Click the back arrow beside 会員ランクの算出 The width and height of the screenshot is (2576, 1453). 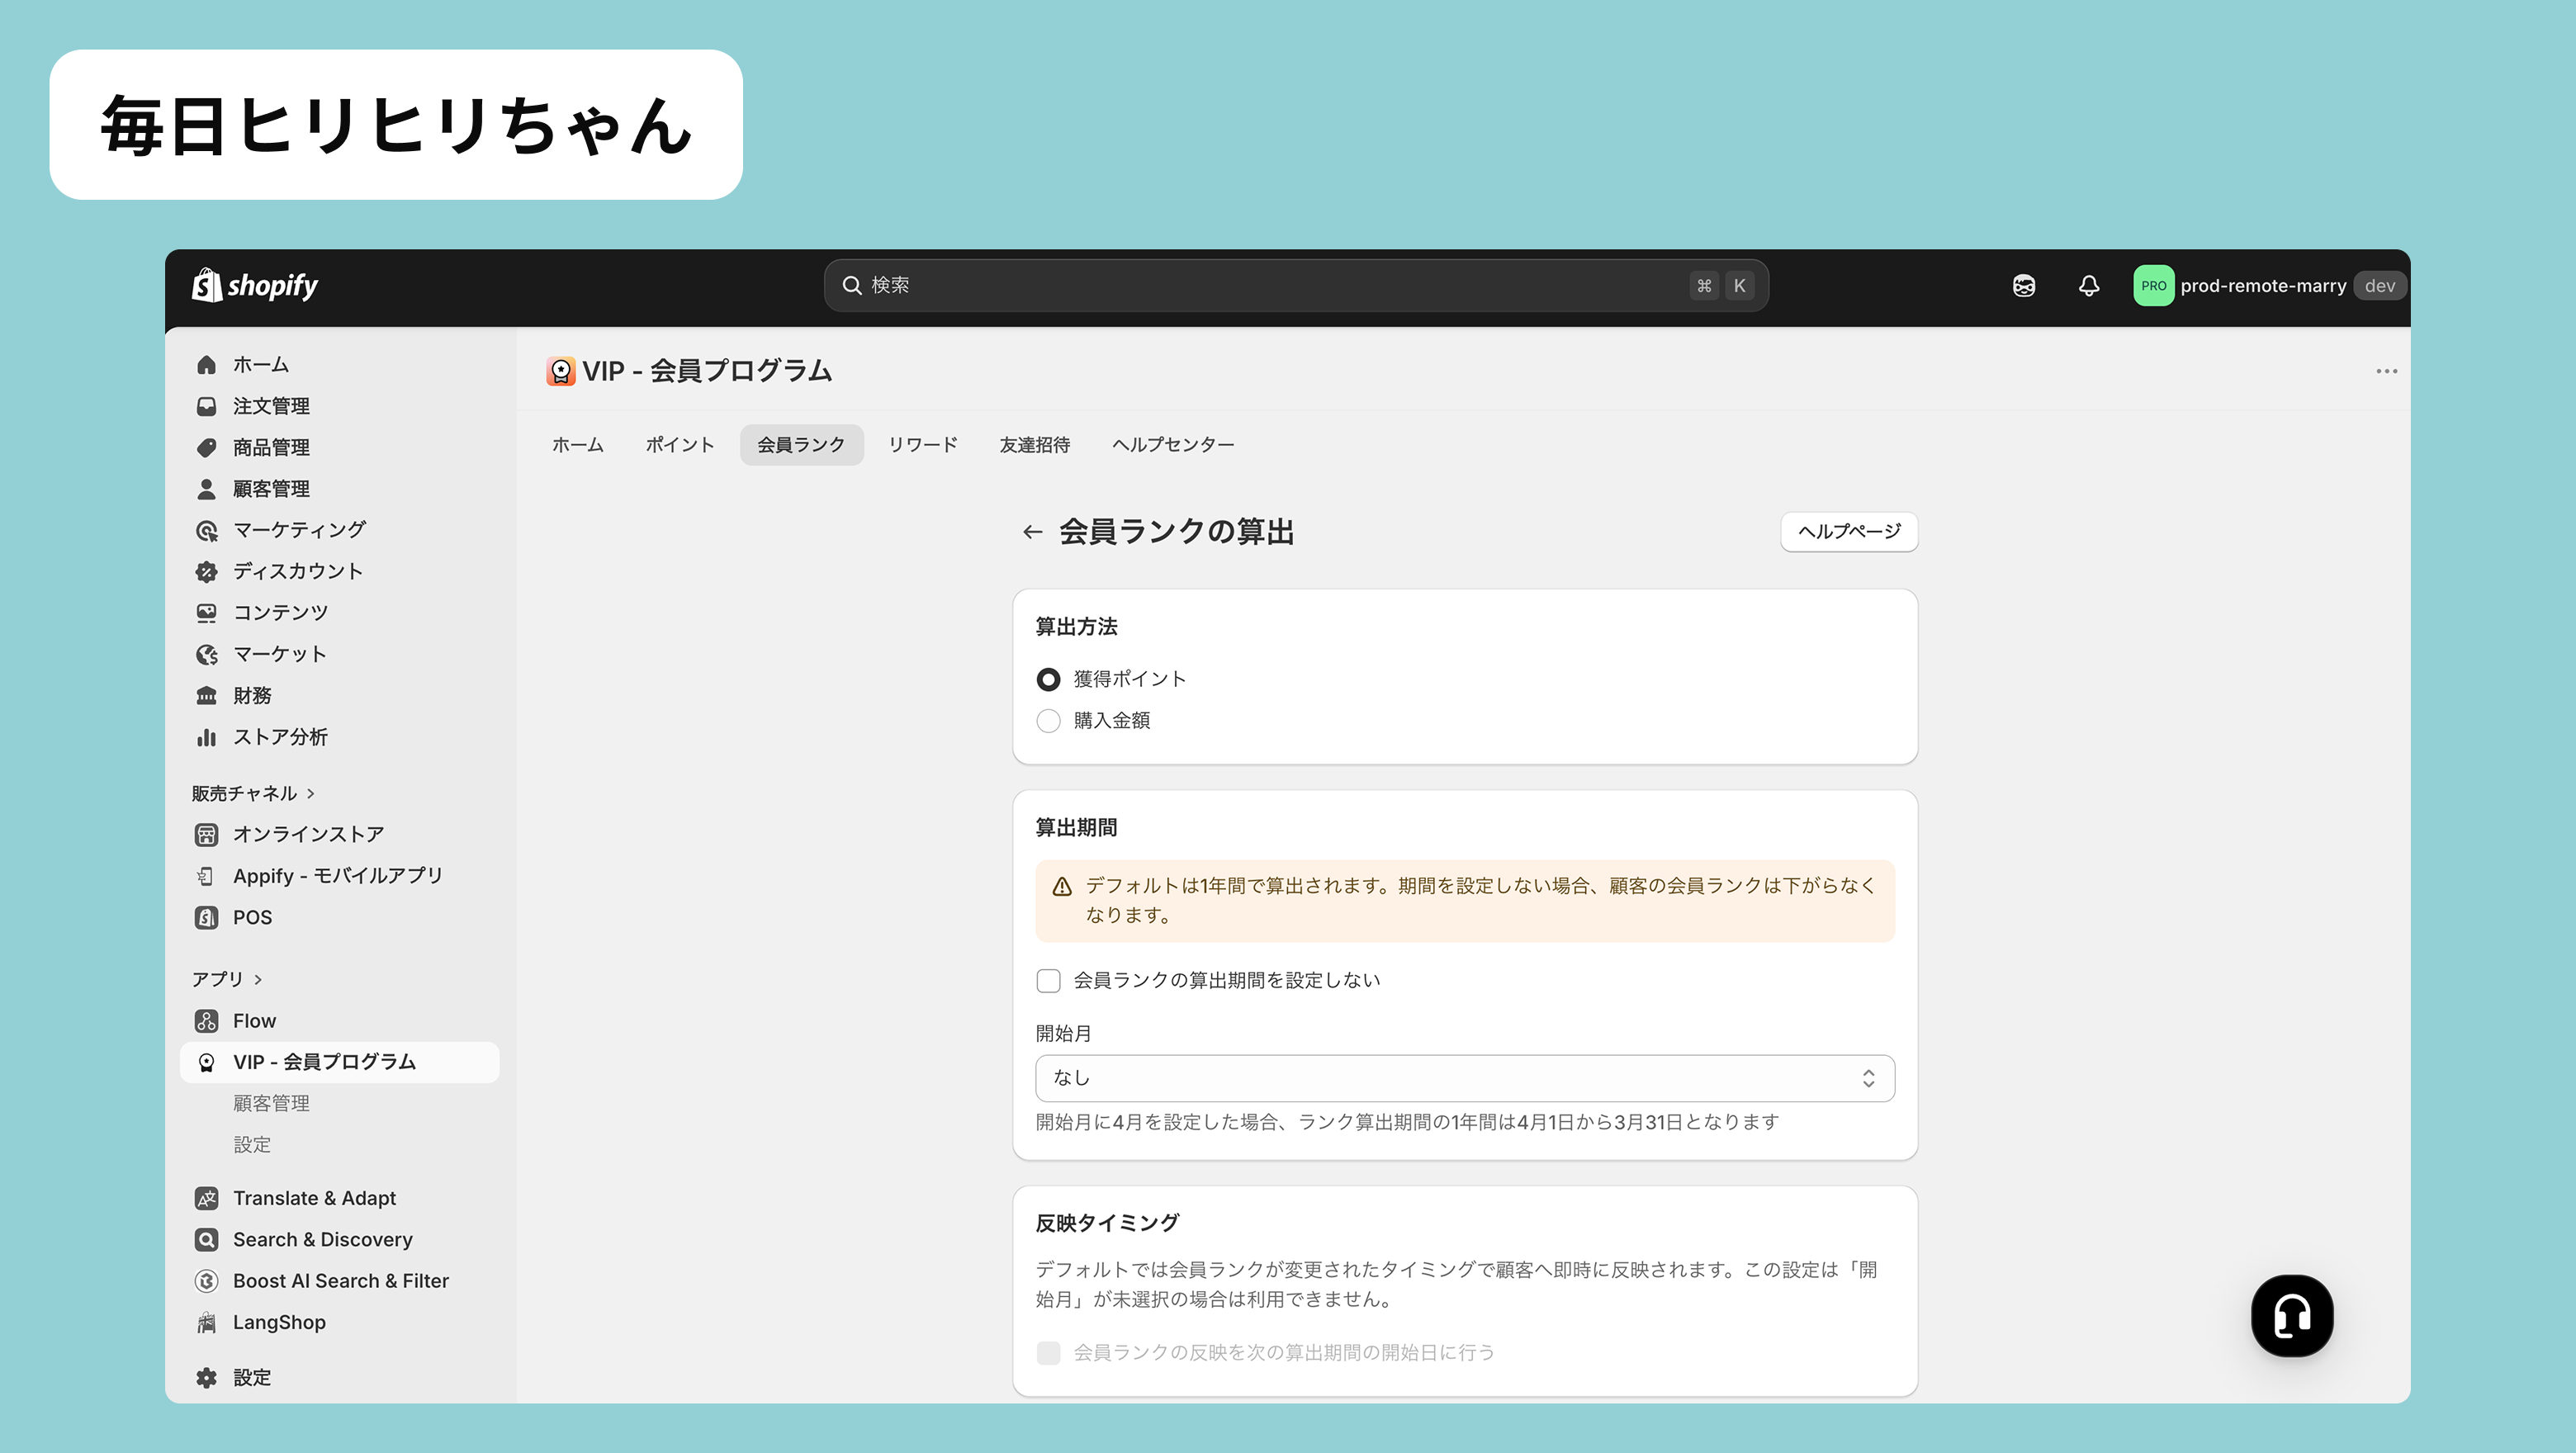click(x=1032, y=532)
